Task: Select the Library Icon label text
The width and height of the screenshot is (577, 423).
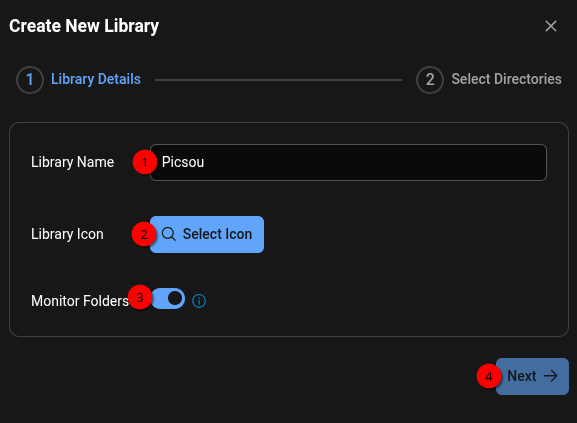Action: 67,234
